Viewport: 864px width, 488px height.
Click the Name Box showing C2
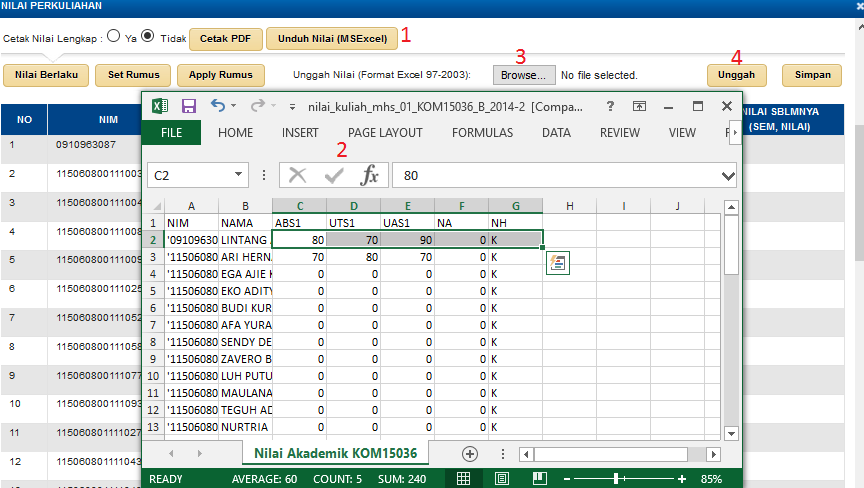pyautogui.click(x=190, y=176)
